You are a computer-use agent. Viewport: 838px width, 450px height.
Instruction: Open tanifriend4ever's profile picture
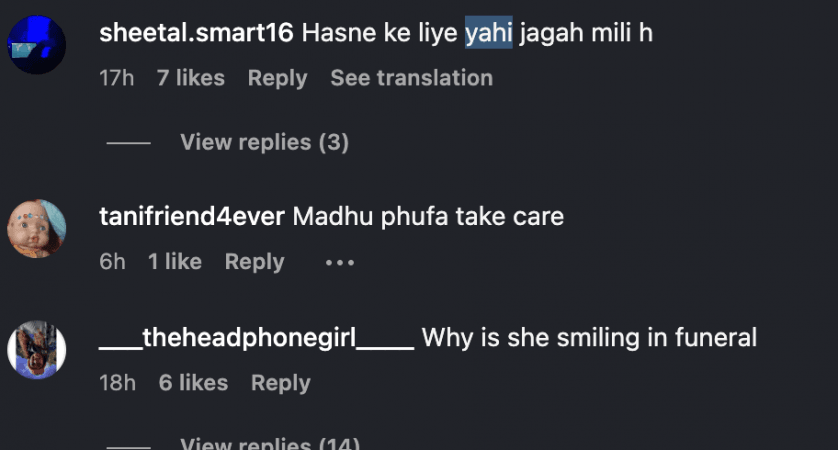point(36,229)
